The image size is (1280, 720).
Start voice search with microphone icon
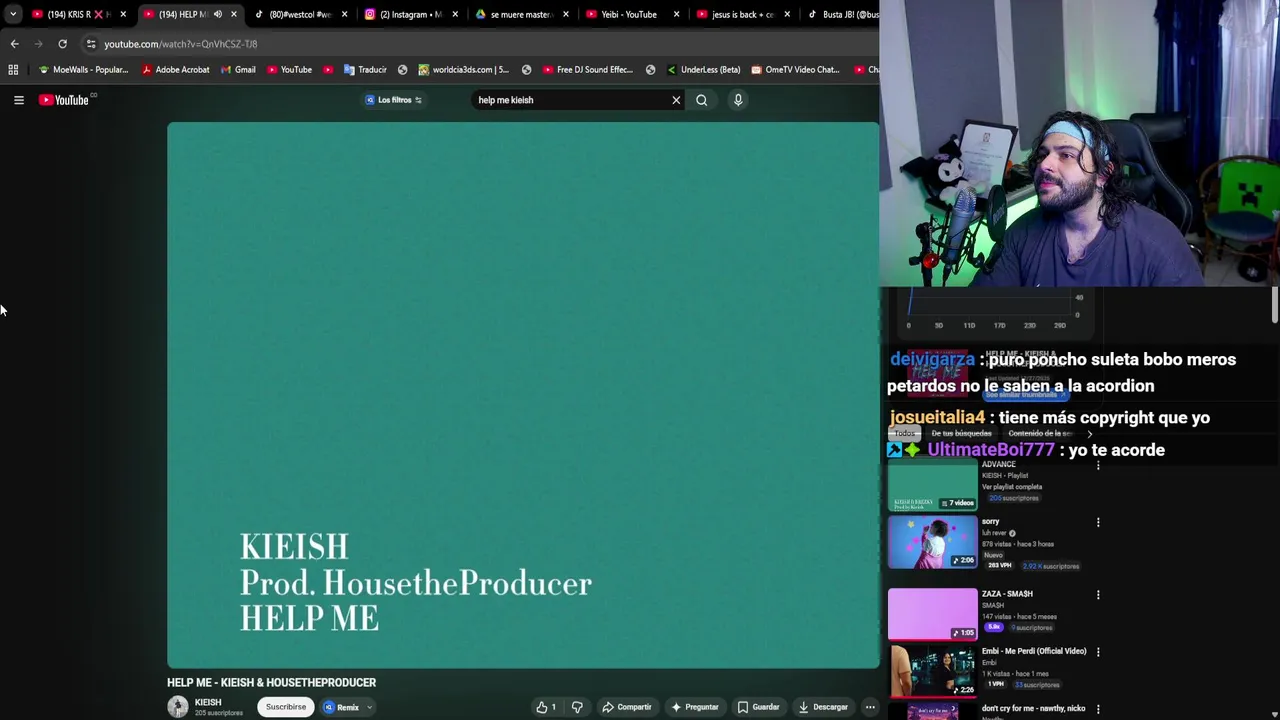click(x=738, y=100)
